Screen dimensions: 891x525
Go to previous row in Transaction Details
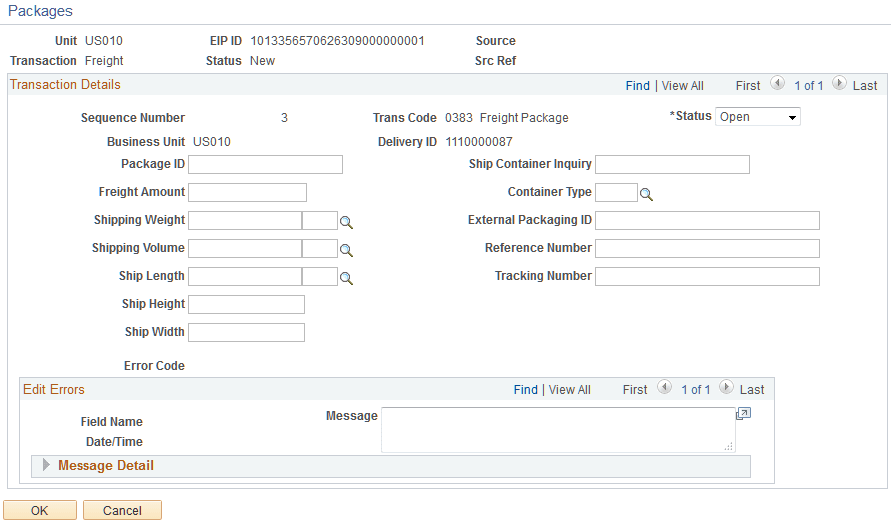(x=777, y=84)
